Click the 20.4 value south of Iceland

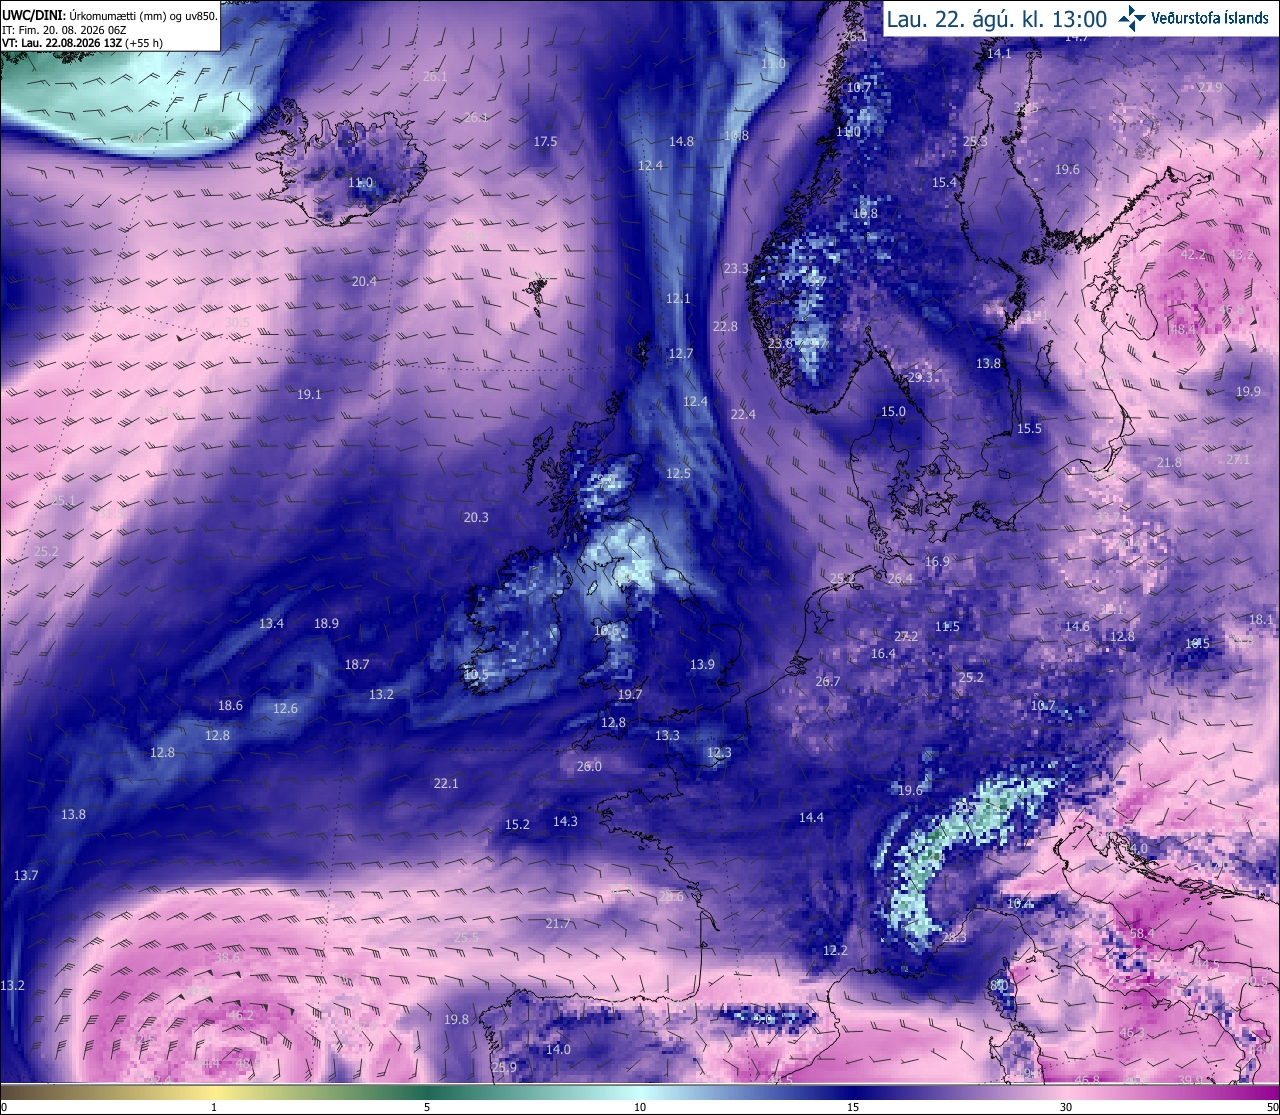pos(364,281)
